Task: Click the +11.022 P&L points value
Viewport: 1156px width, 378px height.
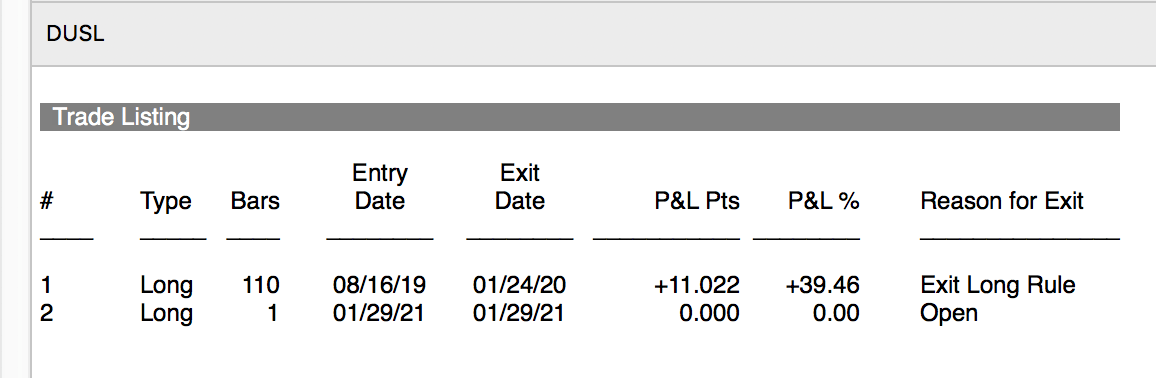Action: (697, 285)
